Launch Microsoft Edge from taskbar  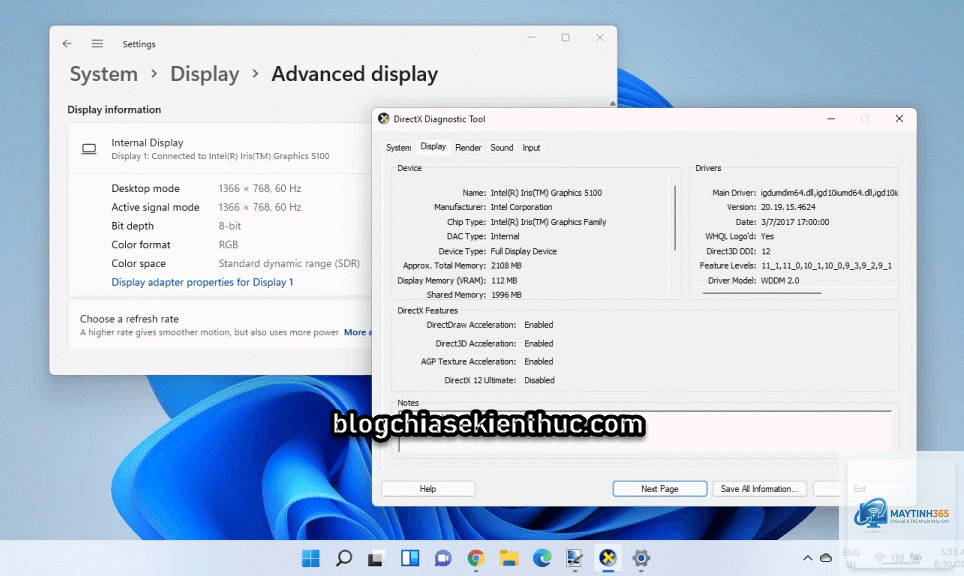[x=542, y=558]
